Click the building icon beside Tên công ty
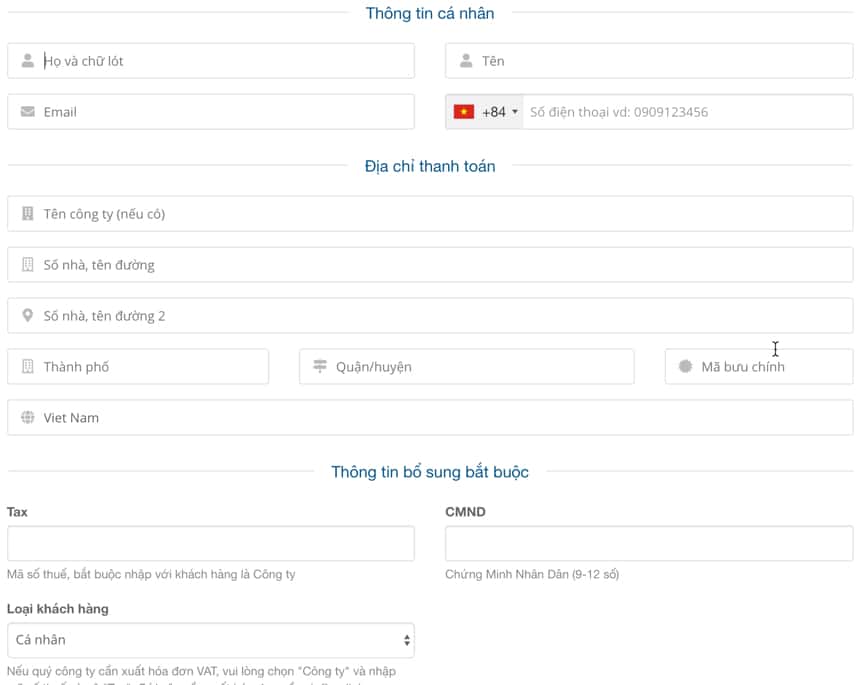This screenshot has height=685, width=862. coord(27,214)
